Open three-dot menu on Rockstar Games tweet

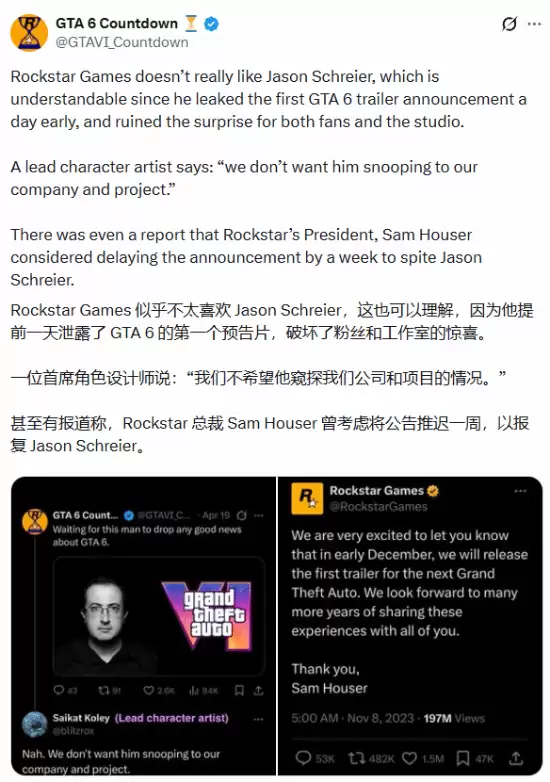click(520, 491)
